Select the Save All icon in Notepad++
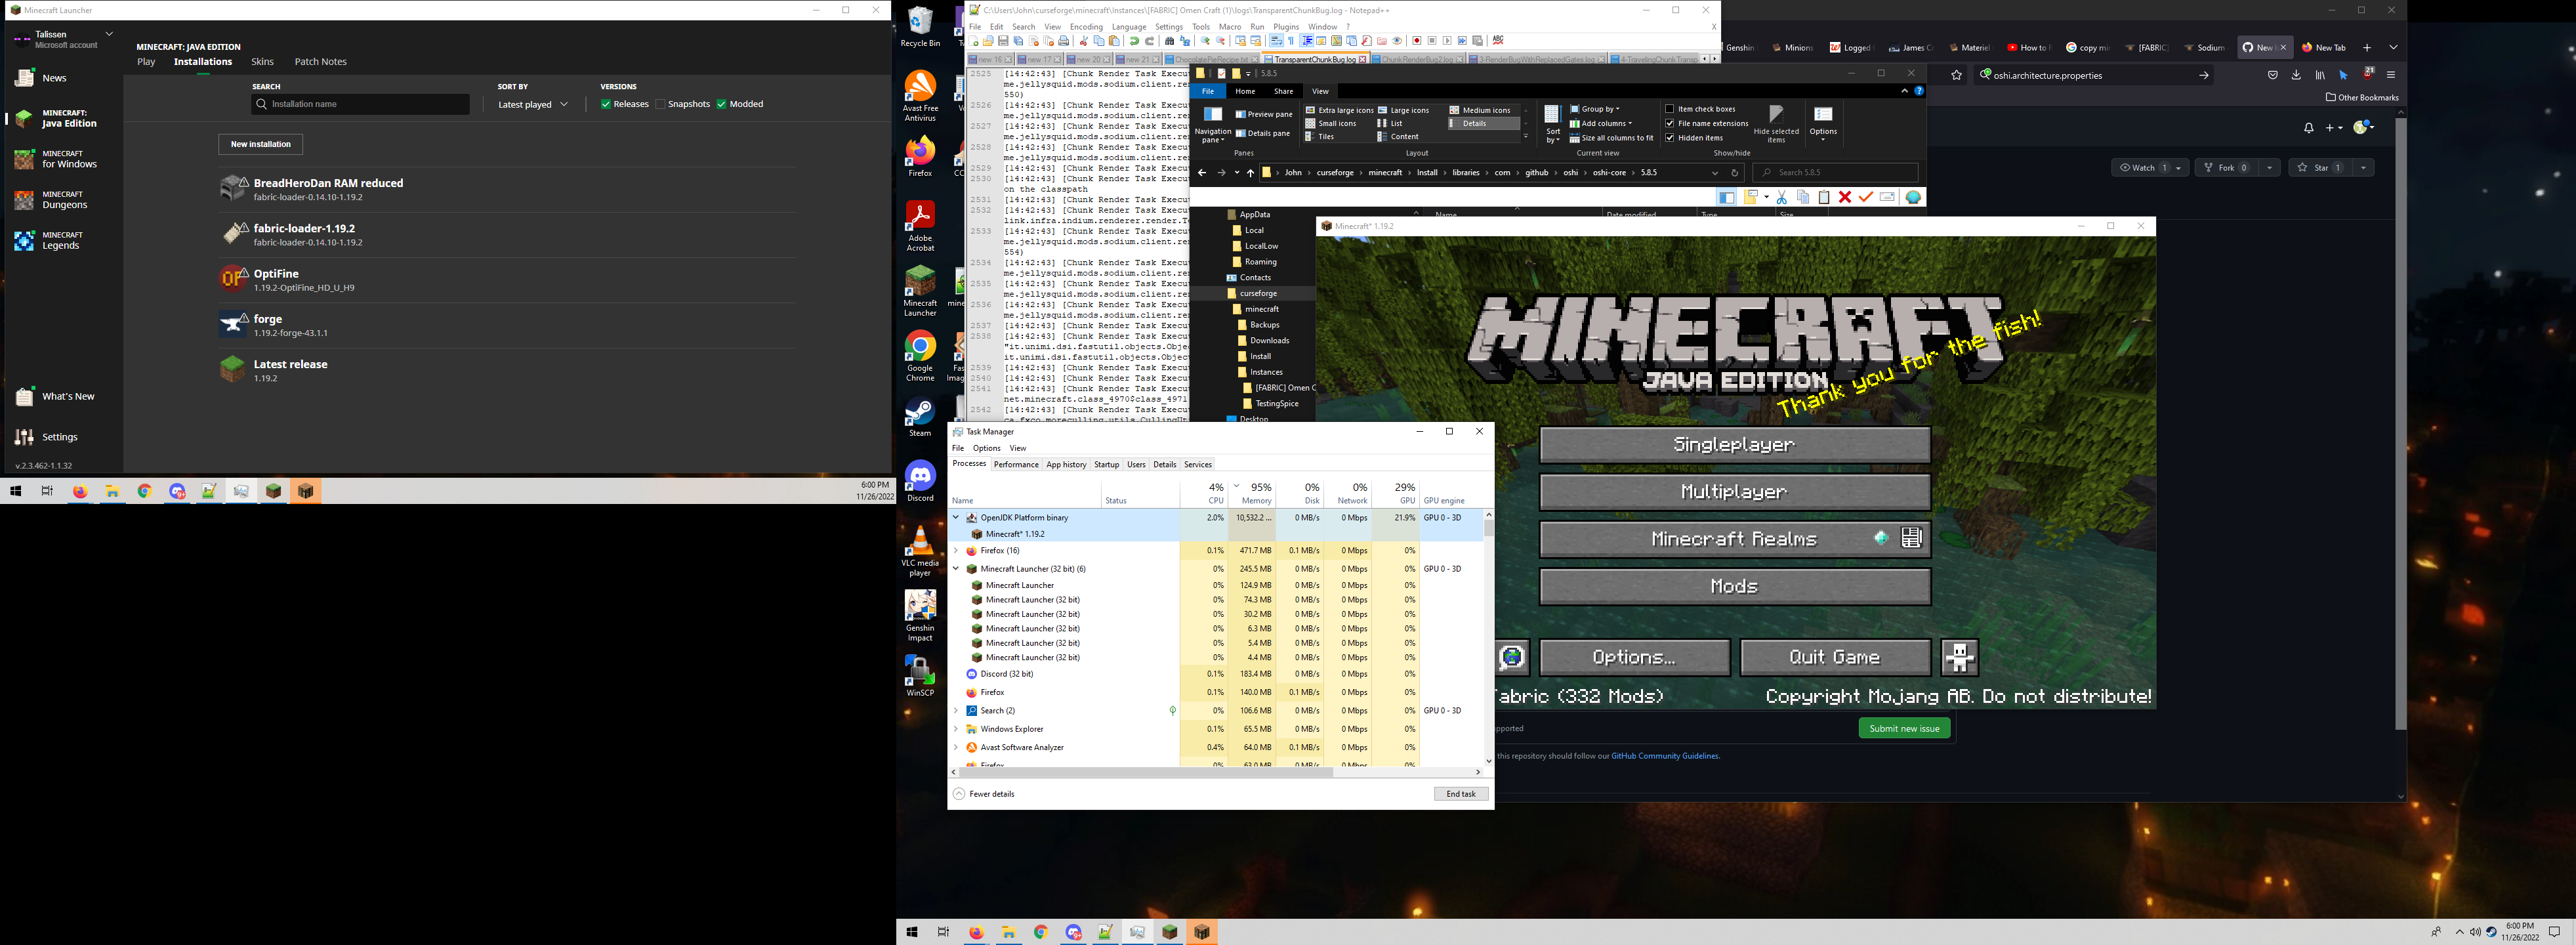This screenshot has width=2576, height=945. coord(1018,41)
